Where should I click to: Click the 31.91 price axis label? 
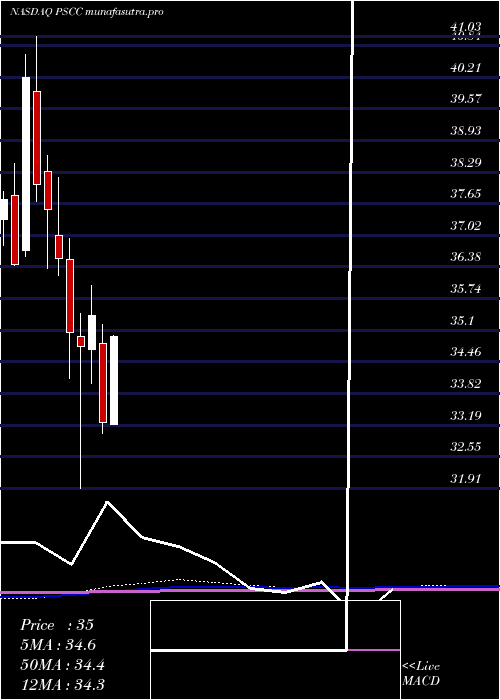(x=466, y=478)
